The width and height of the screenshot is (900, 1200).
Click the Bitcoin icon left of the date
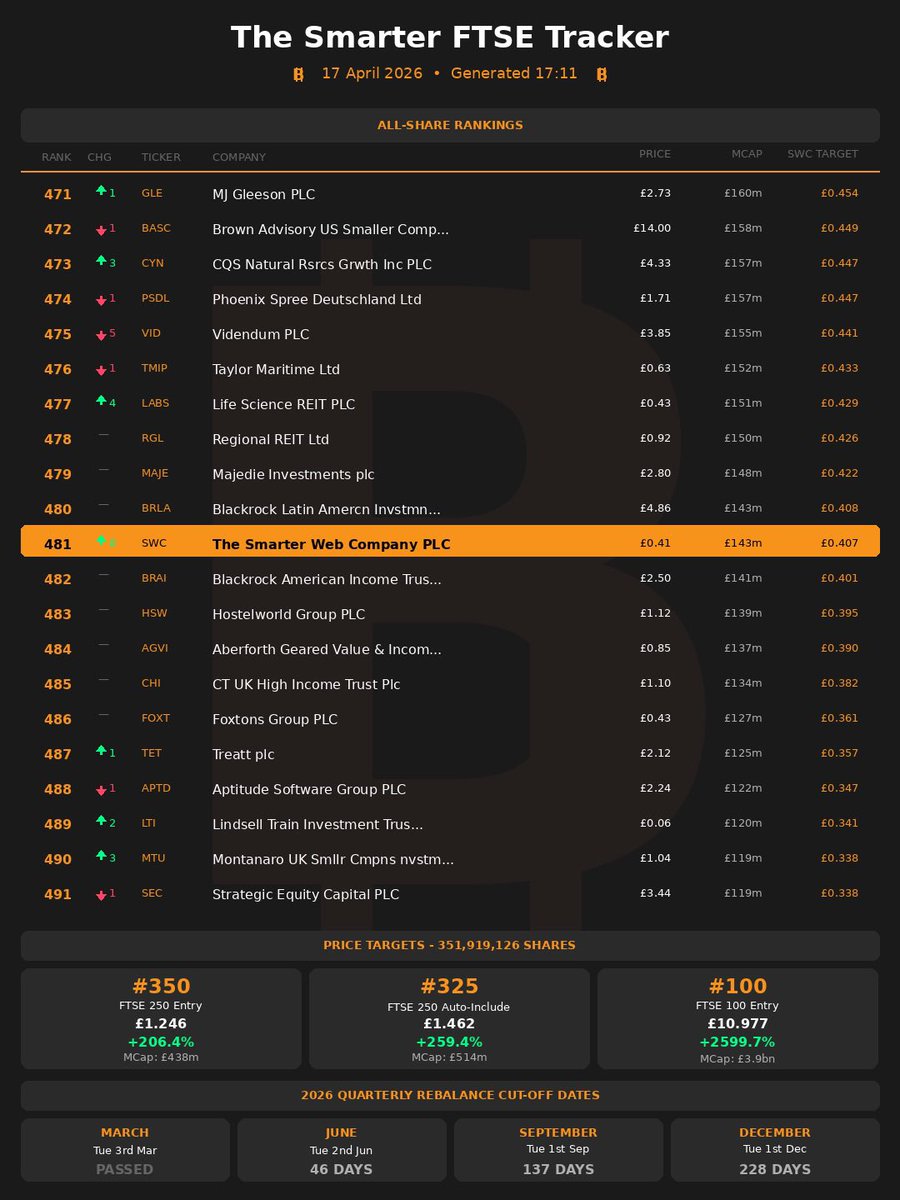(298, 74)
